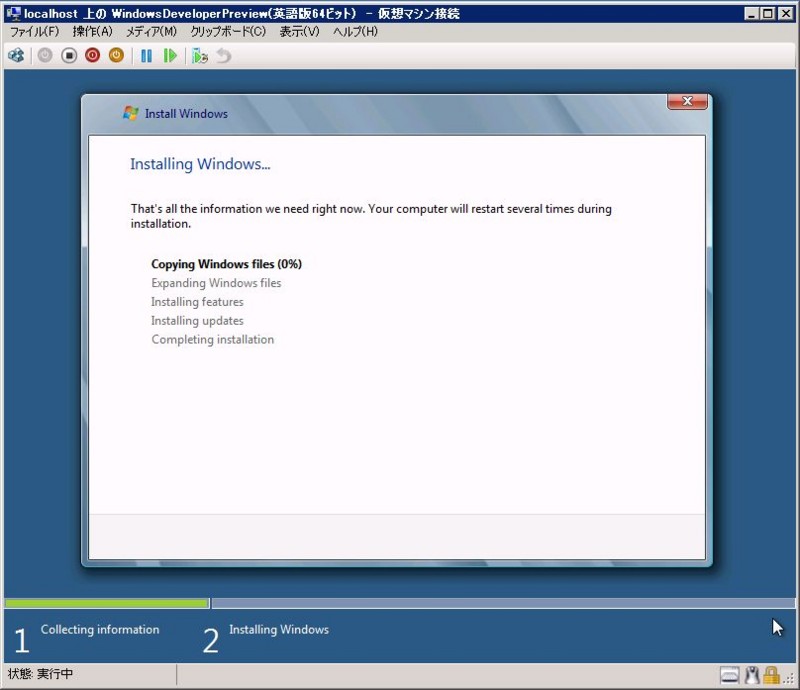Click the Windows flag icon in the Install Windows title
Viewport: 800px width, 690px height.
point(131,113)
